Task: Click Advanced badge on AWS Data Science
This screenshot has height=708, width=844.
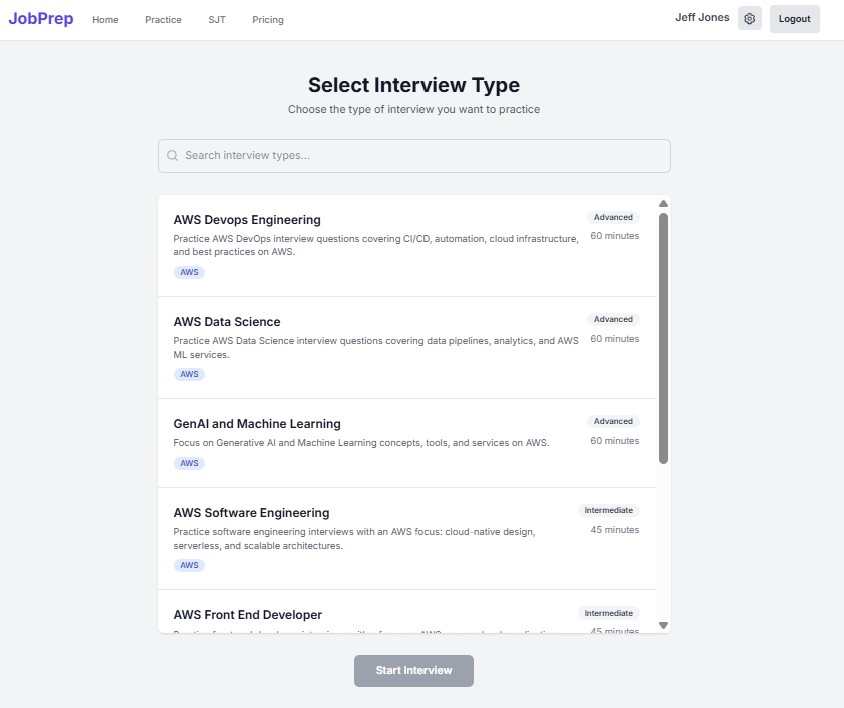Action: click(x=613, y=319)
